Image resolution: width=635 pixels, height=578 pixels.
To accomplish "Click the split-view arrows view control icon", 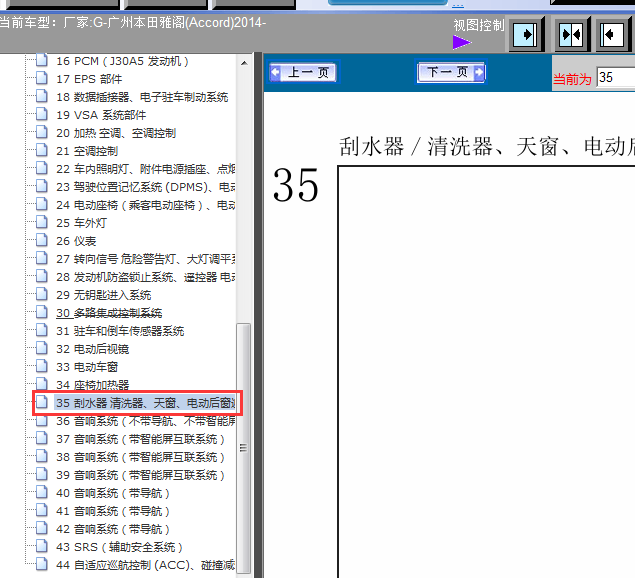I will coord(571,34).
